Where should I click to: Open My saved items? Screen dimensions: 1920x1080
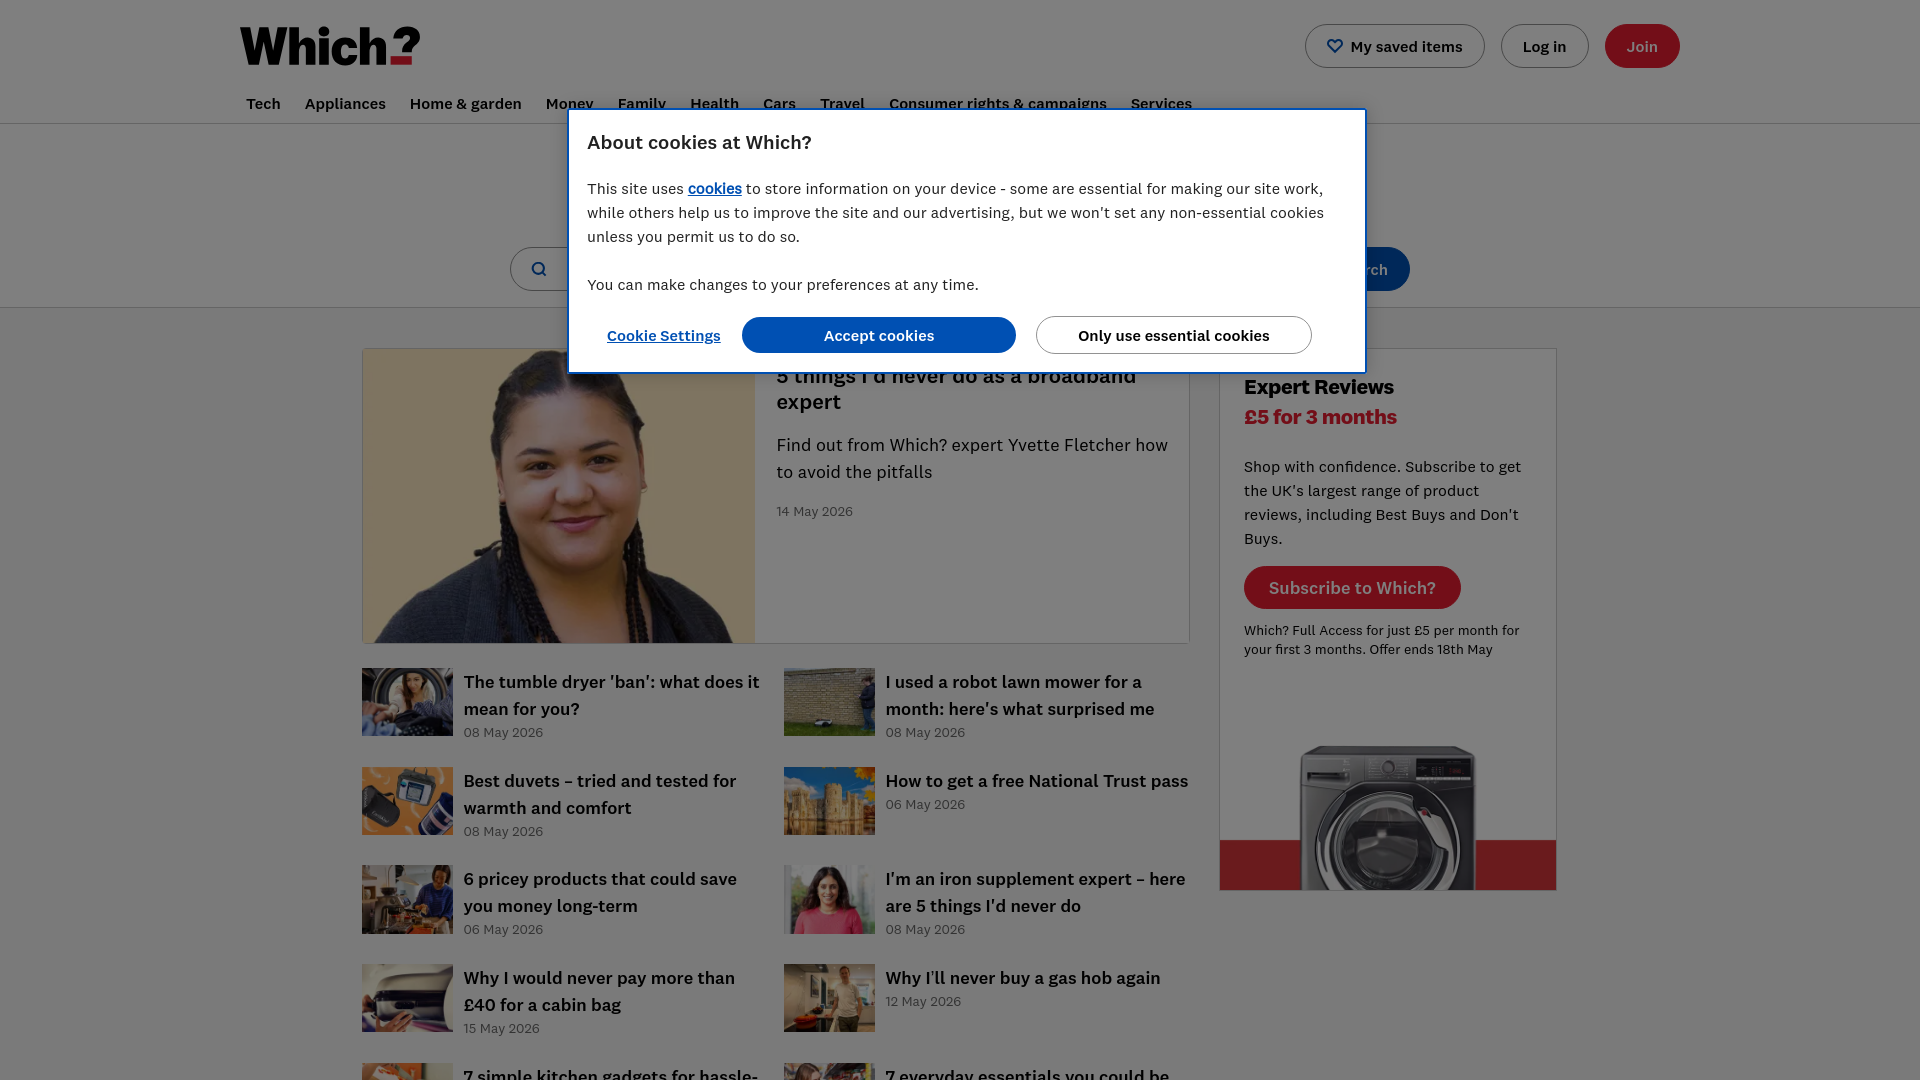1394,46
